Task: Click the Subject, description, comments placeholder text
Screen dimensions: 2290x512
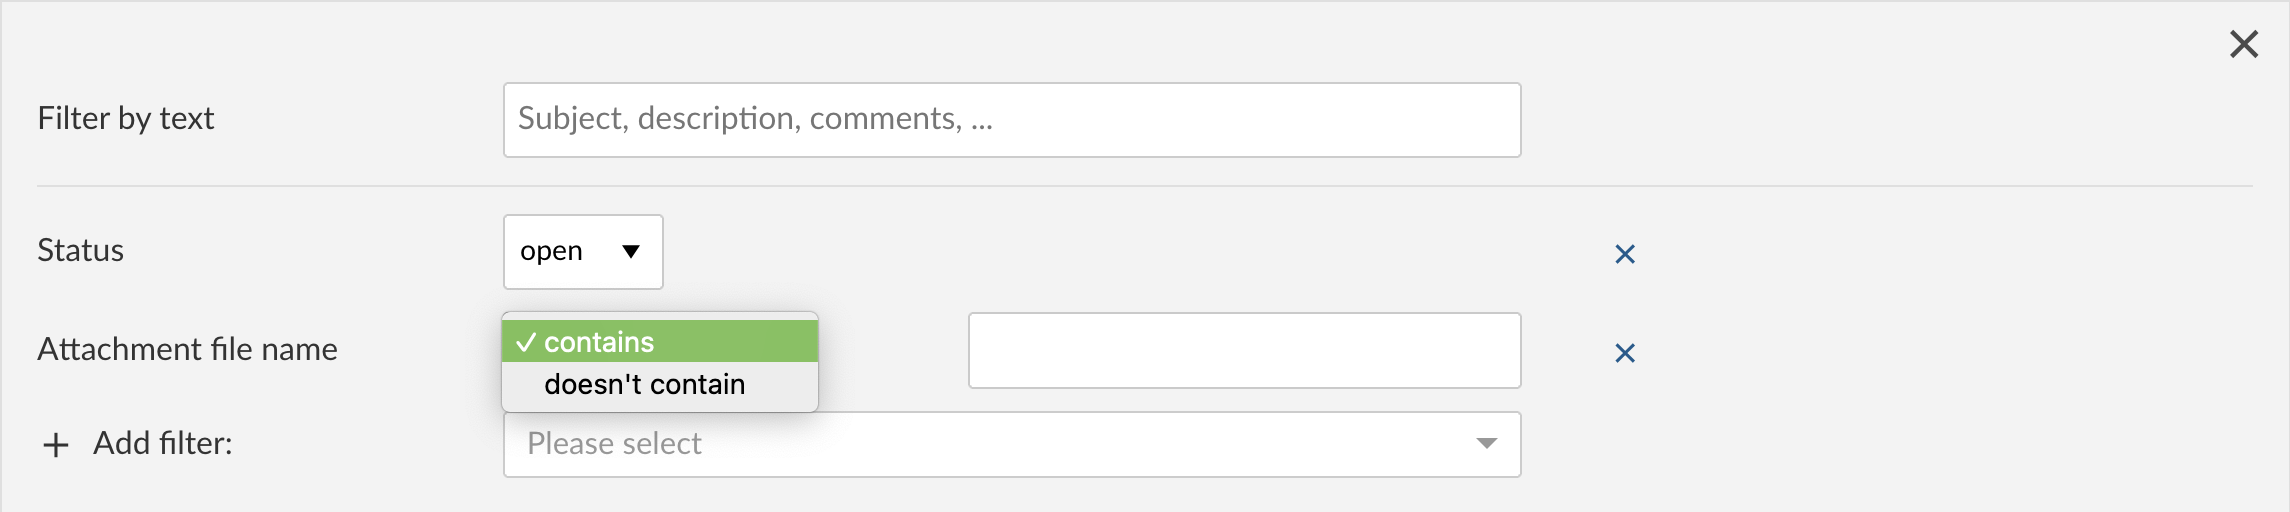Action: pos(755,119)
